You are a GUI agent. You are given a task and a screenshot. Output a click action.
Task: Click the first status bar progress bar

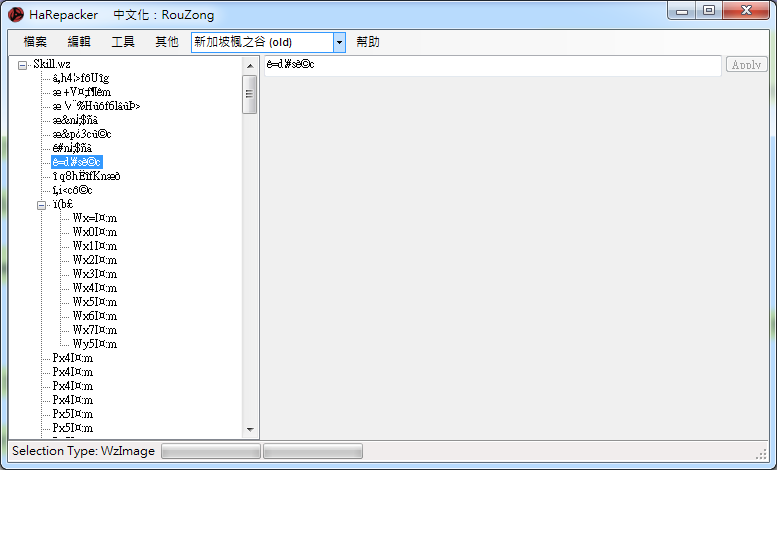tap(211, 451)
